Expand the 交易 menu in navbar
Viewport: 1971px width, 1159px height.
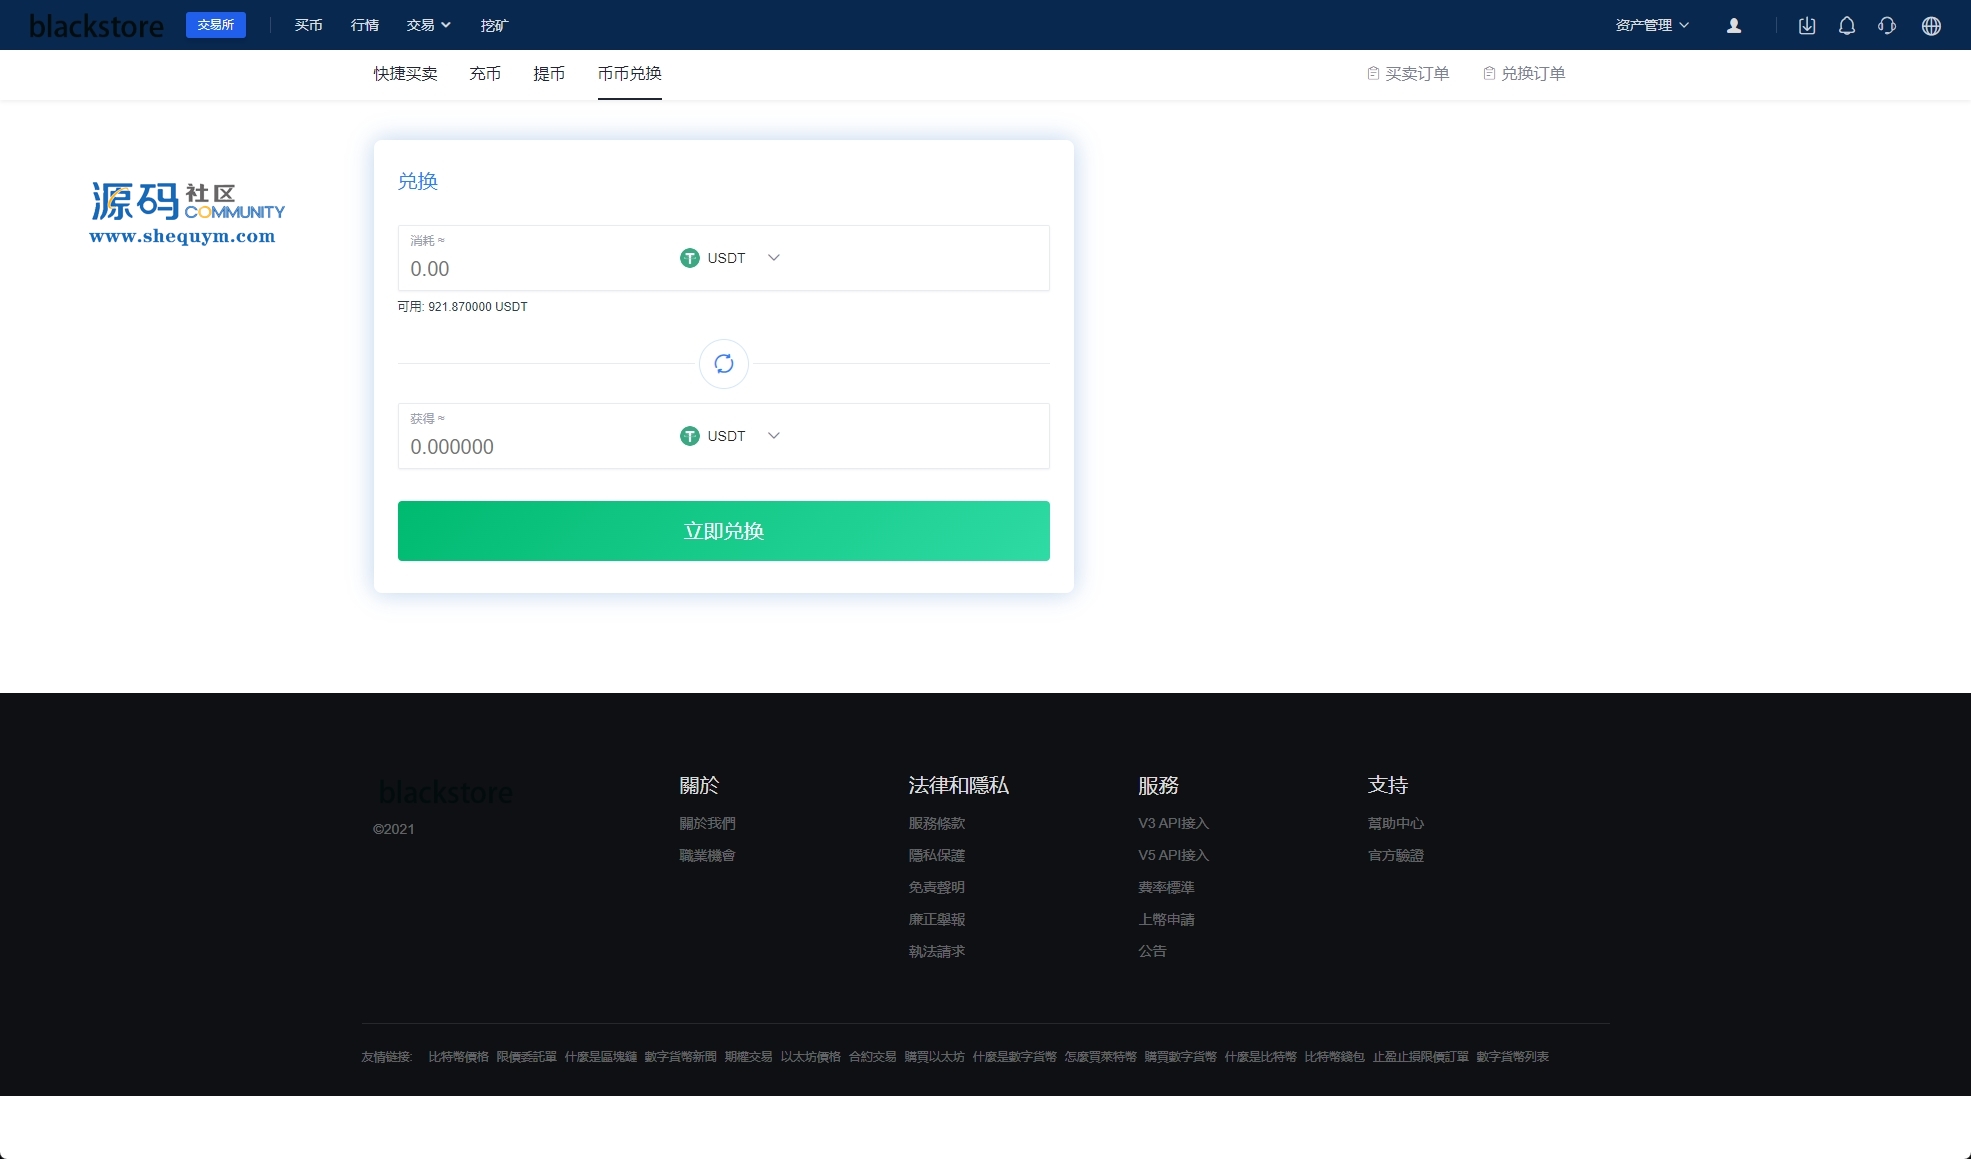click(x=428, y=26)
